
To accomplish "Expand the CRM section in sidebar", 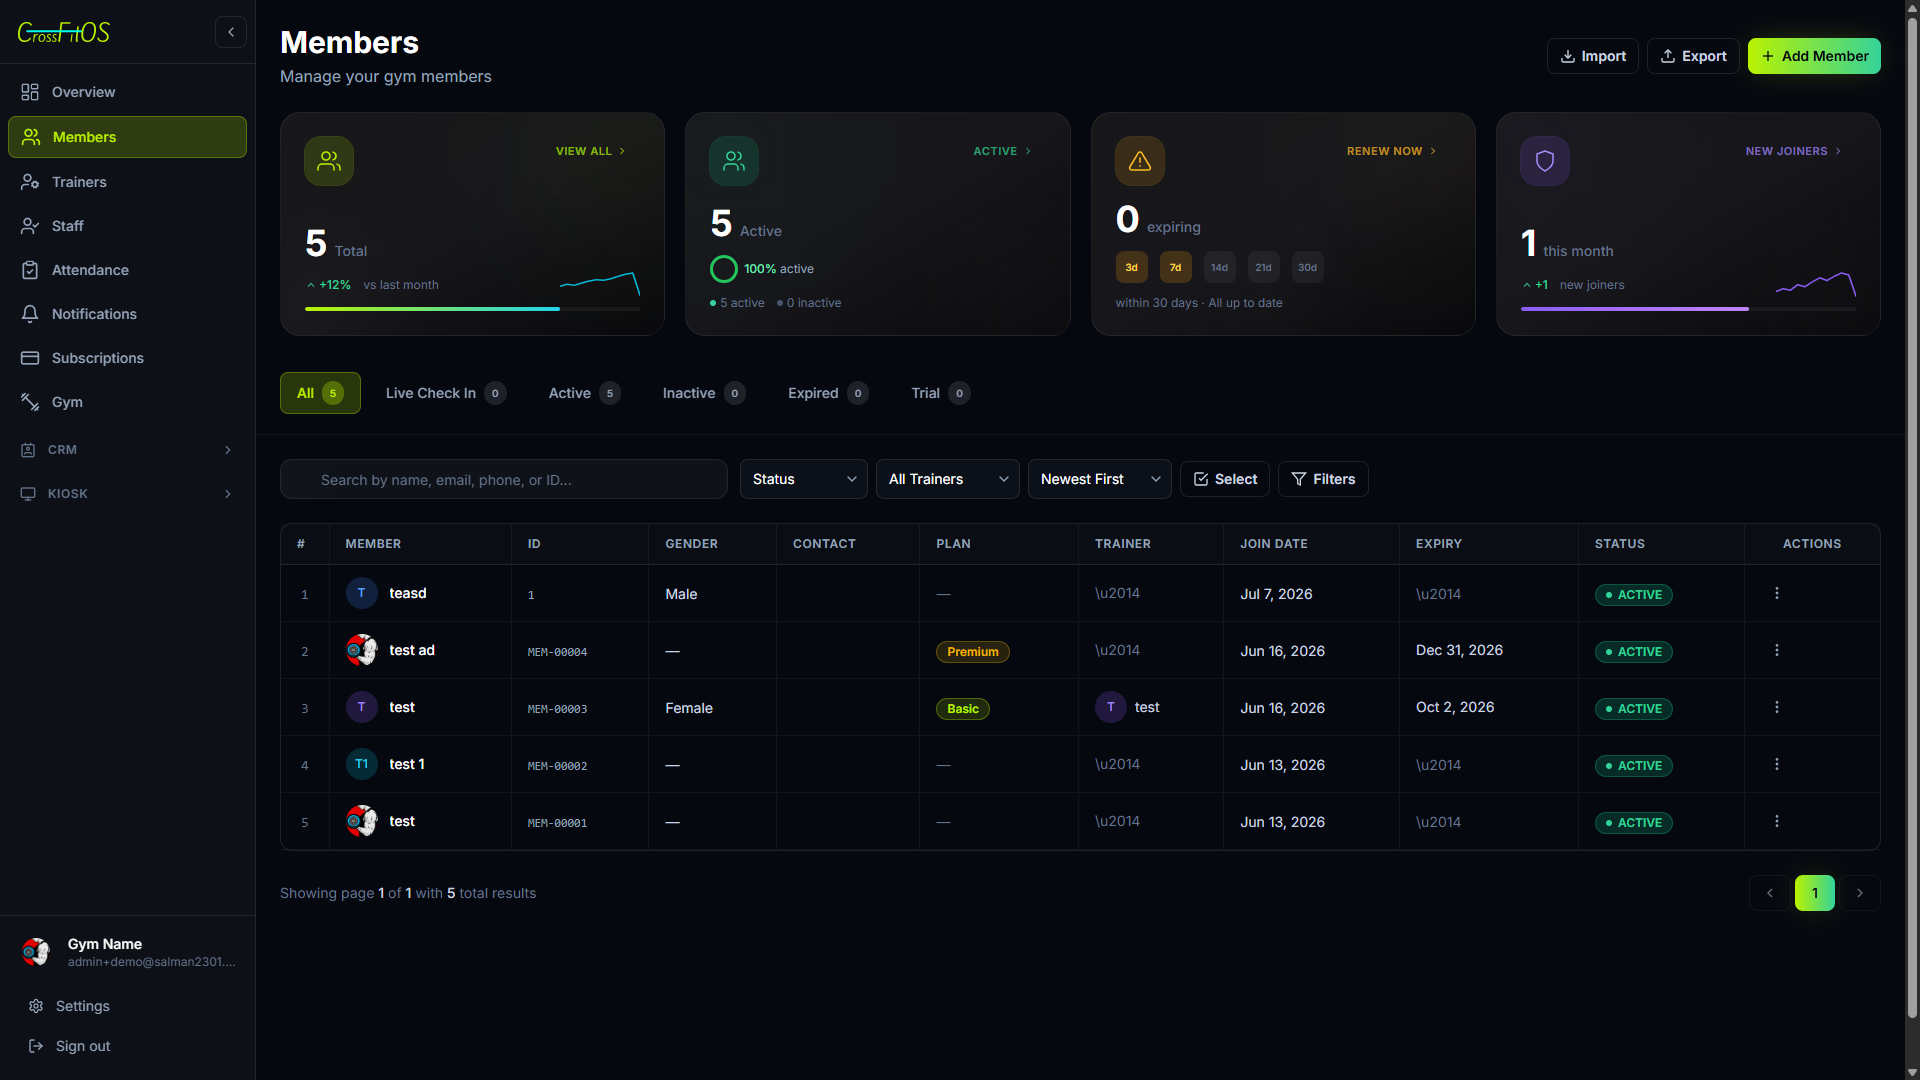I will click(x=127, y=450).
